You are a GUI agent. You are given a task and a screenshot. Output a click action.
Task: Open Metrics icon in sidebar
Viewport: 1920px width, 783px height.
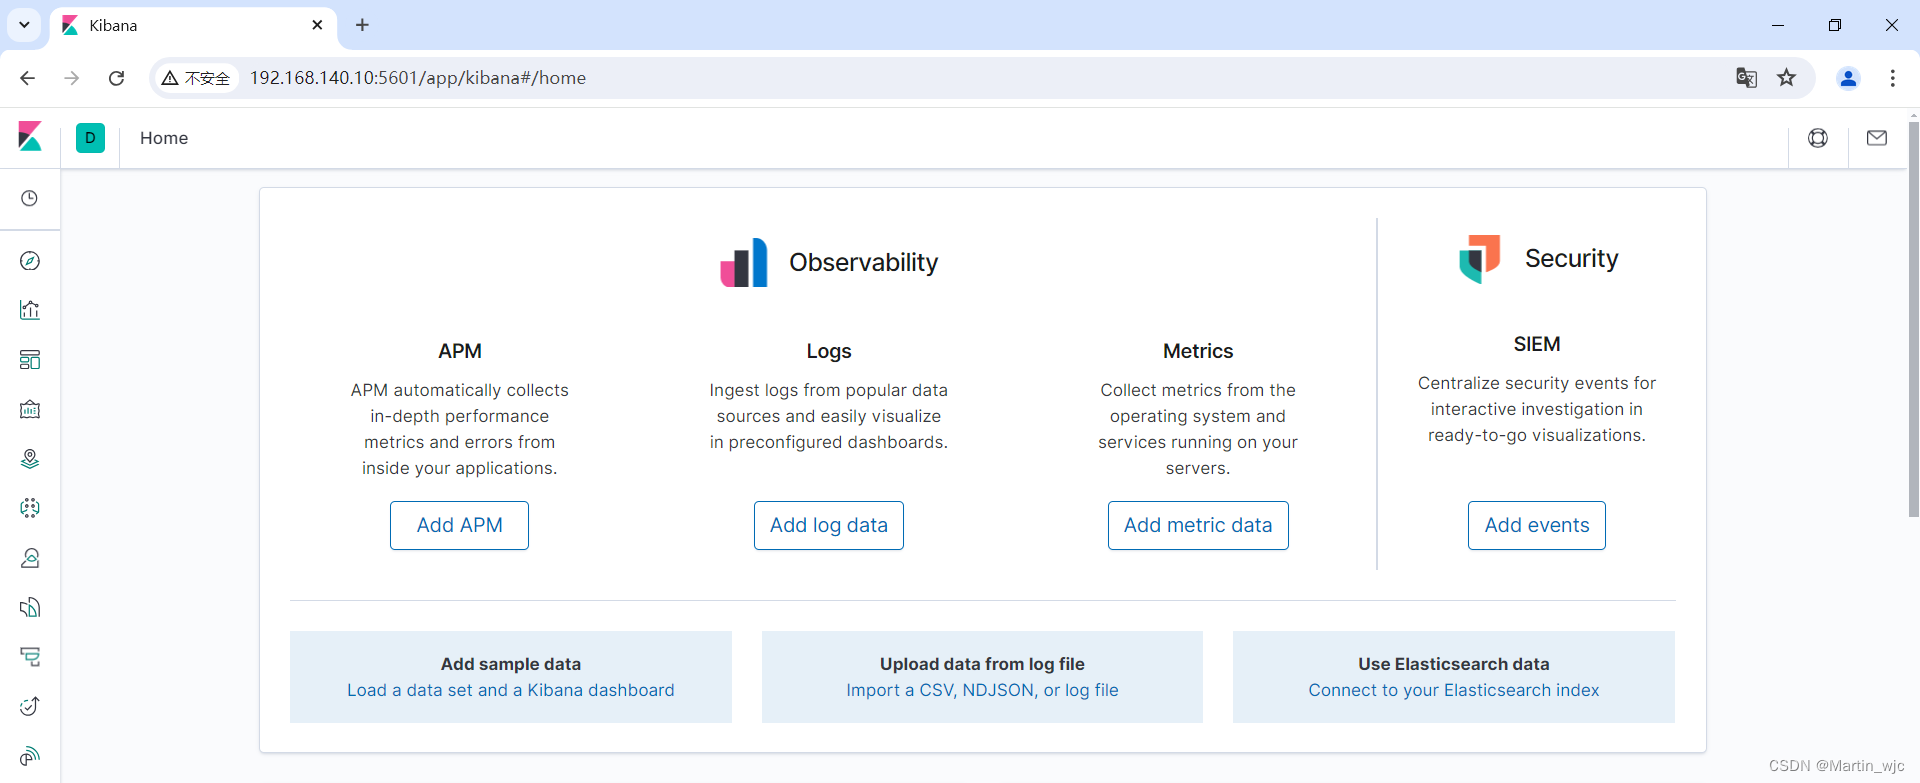[30, 558]
